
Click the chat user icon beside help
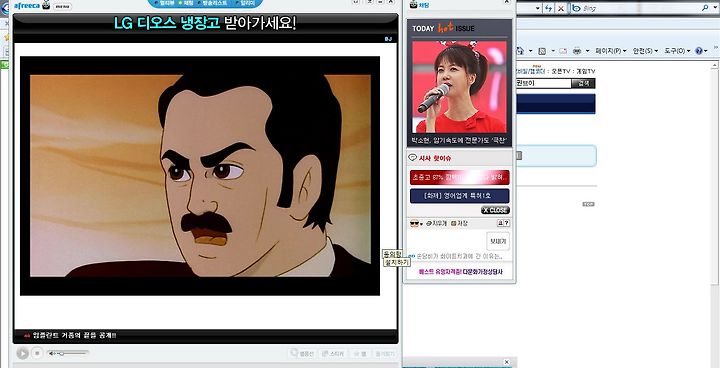(500, 223)
